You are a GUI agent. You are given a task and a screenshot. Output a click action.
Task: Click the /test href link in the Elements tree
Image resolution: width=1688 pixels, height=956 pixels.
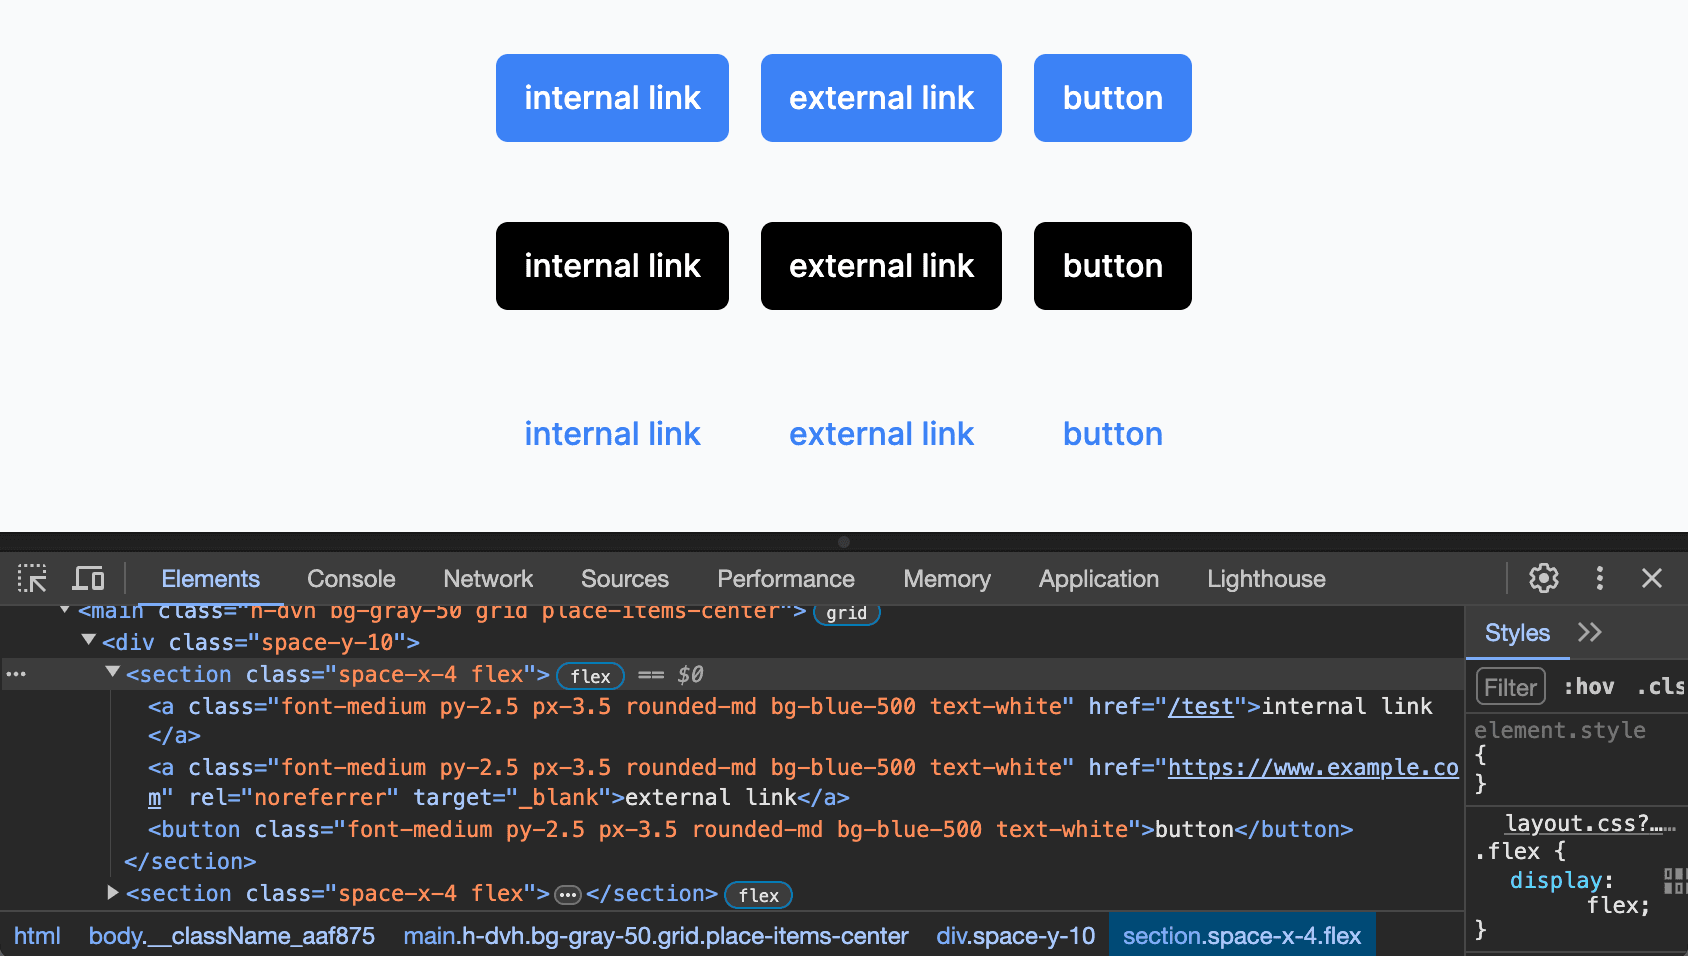pyautogui.click(x=1201, y=706)
